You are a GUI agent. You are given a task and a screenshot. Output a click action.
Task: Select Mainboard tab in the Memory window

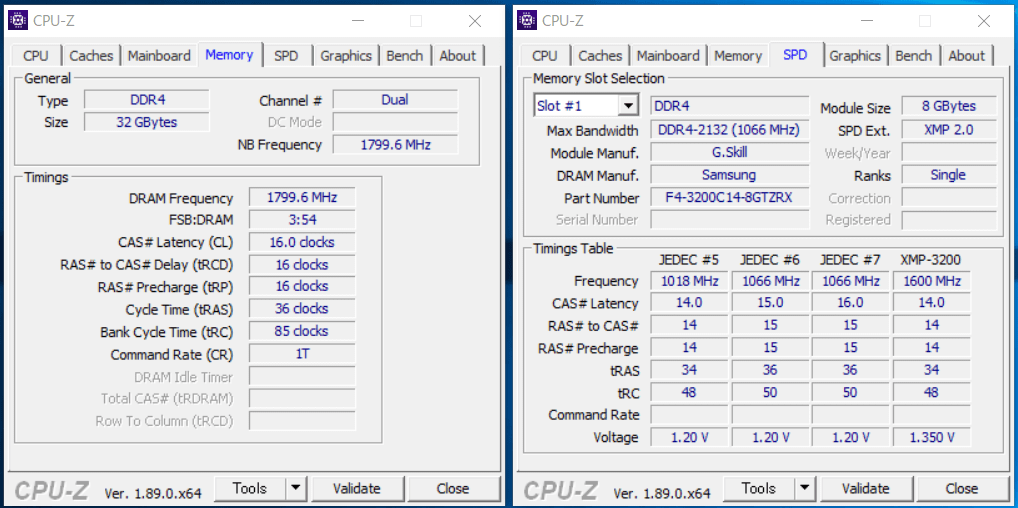(159, 56)
